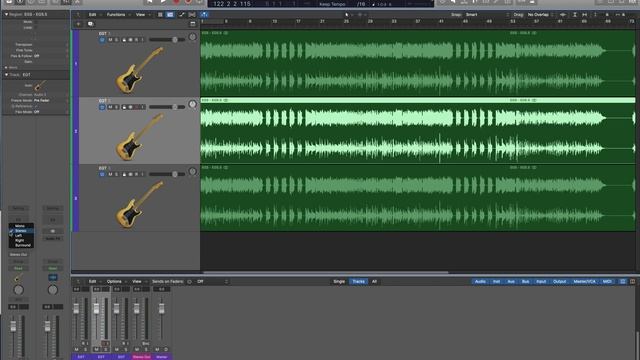This screenshot has height=360, width=640.
Task: Open the Tracks area Functions menu
Action: [116, 15]
